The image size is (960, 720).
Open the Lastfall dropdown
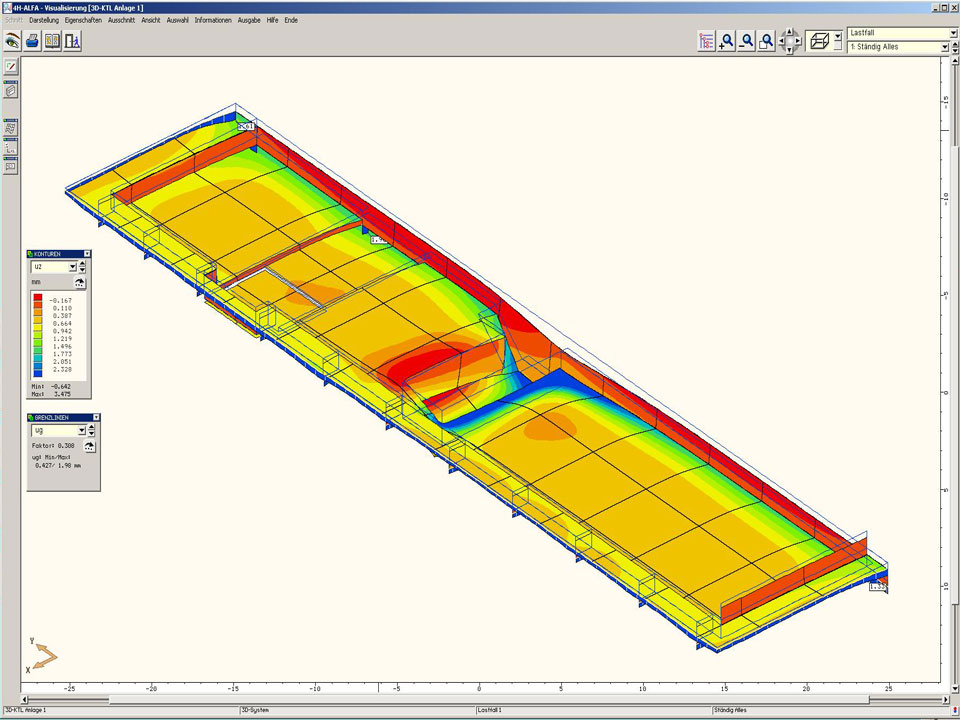(x=943, y=33)
